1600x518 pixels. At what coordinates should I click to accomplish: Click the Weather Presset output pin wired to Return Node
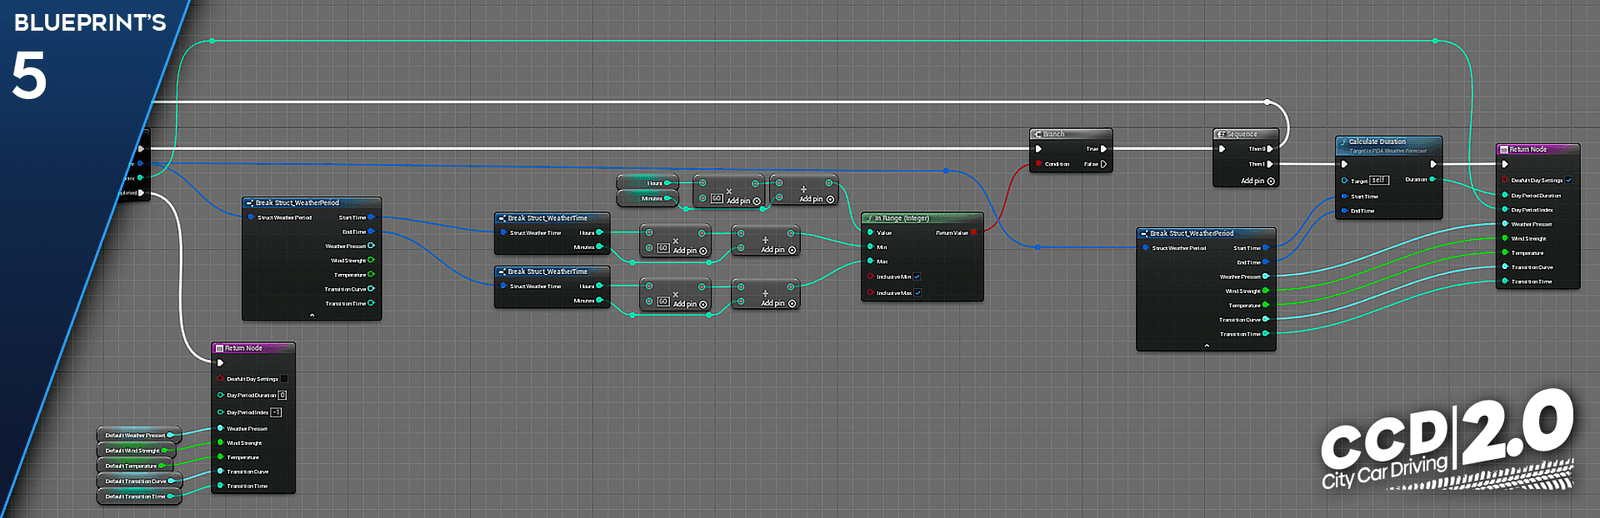1266,277
